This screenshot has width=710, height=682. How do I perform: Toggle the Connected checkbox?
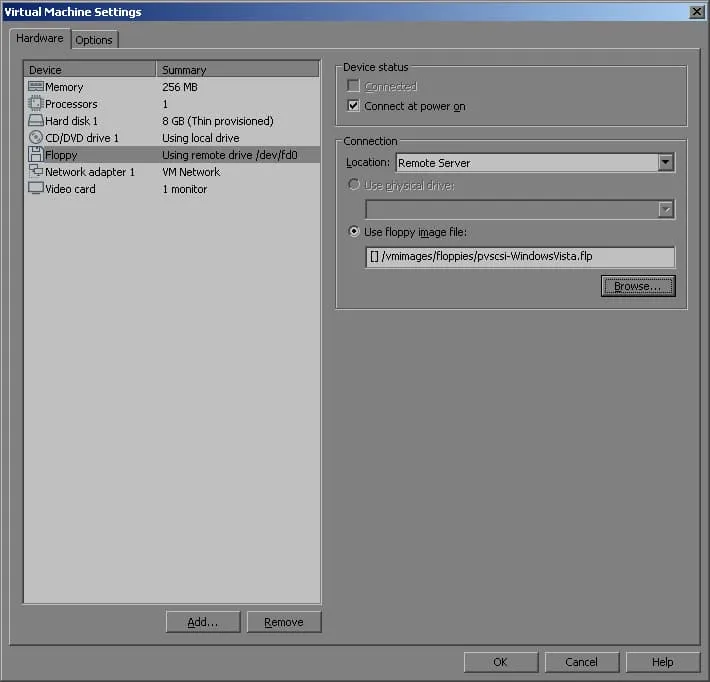(x=353, y=86)
